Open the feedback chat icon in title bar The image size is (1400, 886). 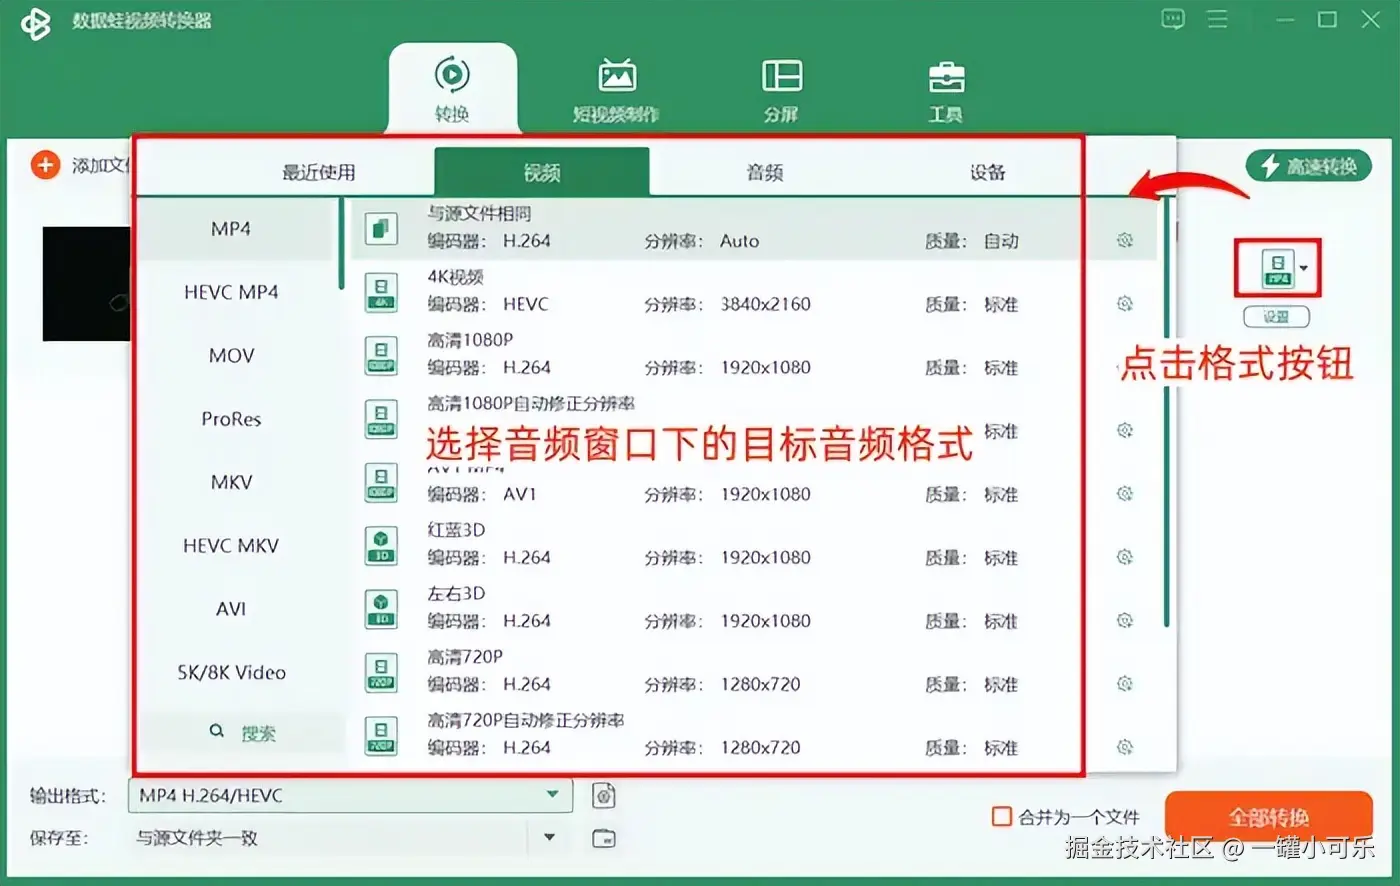[1173, 19]
